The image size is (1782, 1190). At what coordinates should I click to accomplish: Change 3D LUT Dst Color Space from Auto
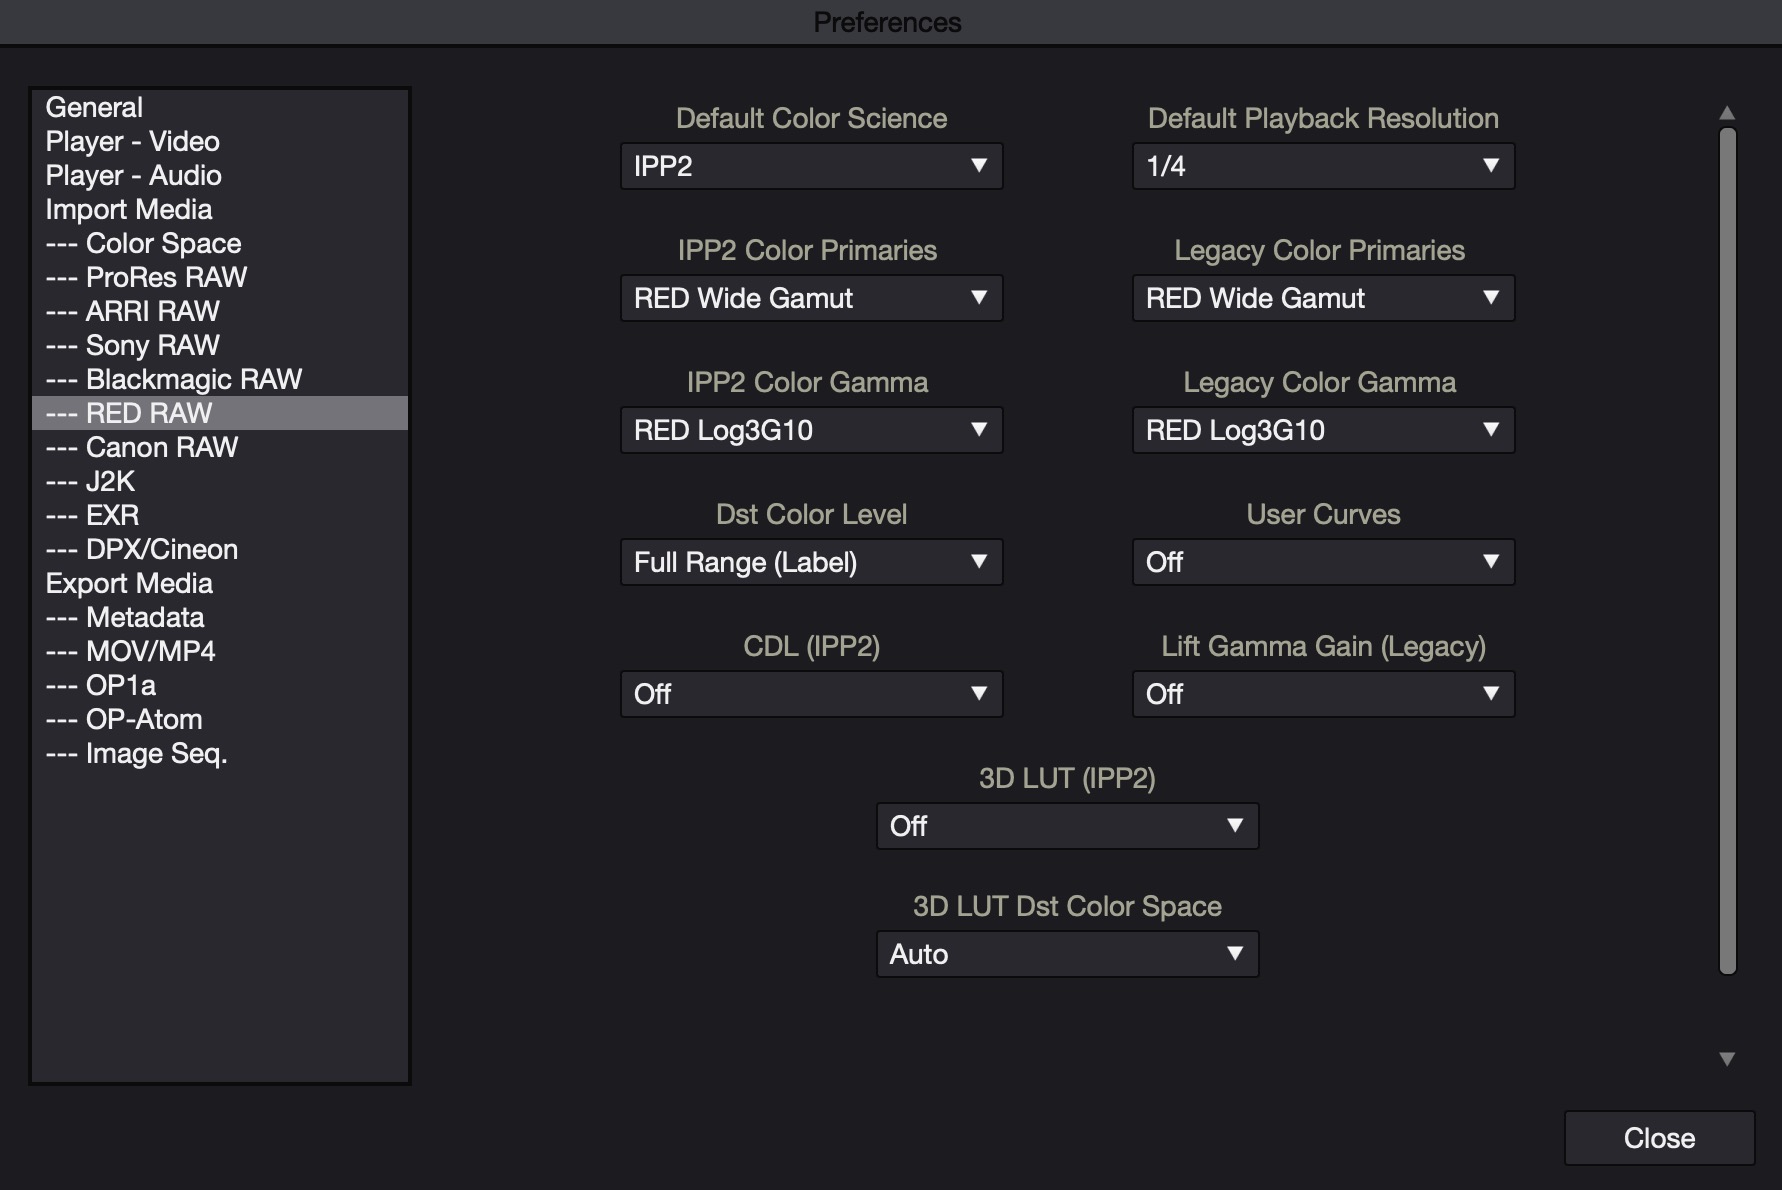coord(1066,954)
